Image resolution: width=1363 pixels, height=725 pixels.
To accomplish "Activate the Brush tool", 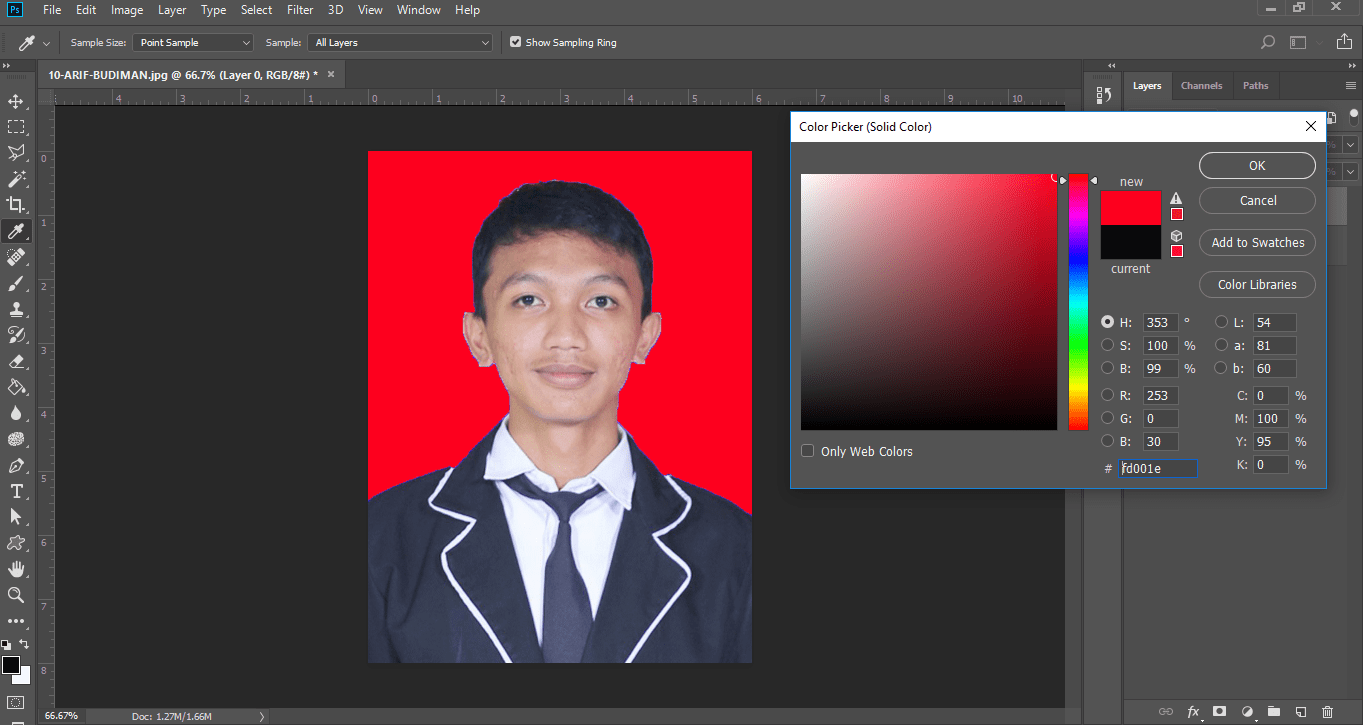I will coord(15,283).
